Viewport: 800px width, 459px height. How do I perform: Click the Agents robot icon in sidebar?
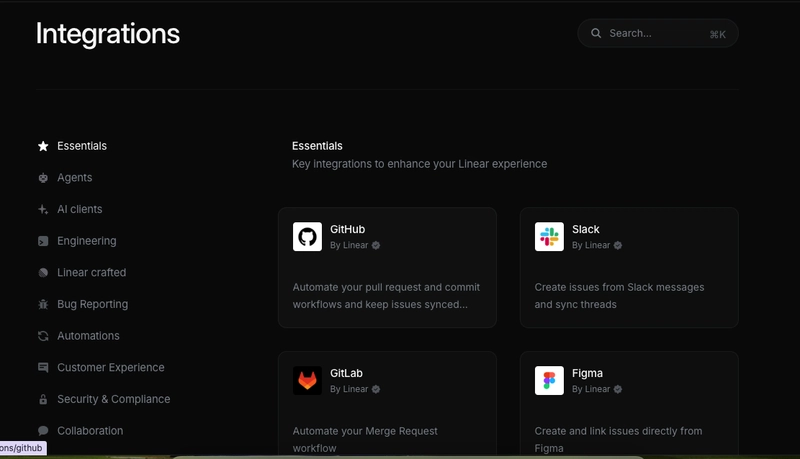pyautogui.click(x=43, y=178)
